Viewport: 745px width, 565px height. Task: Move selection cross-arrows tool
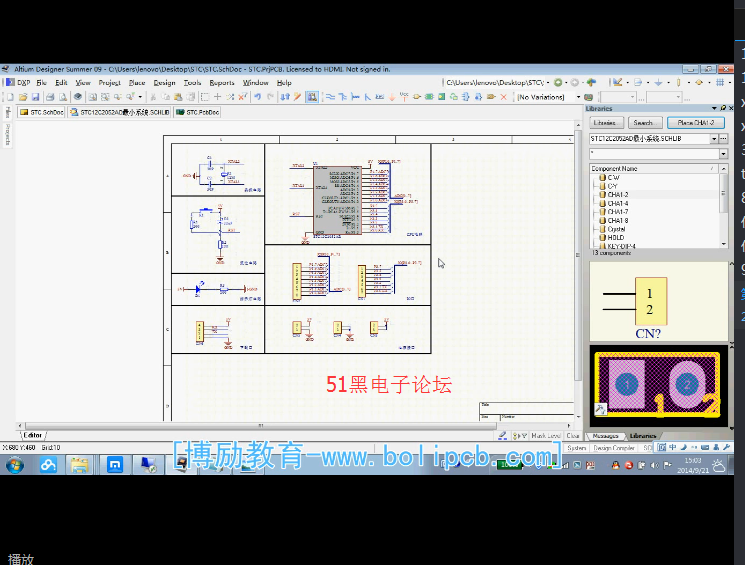point(217,97)
